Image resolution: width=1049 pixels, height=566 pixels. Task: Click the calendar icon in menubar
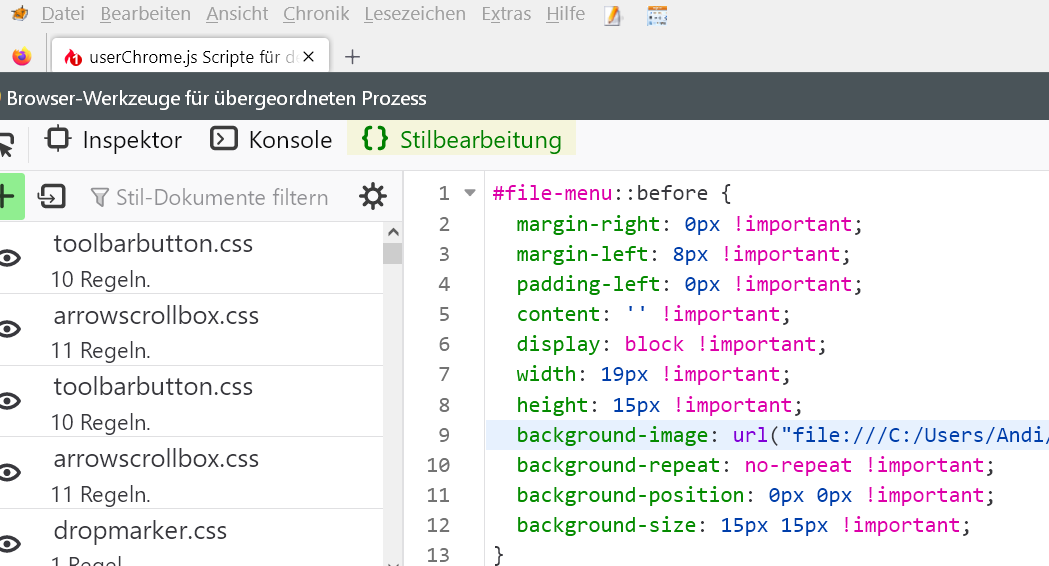pos(657,15)
